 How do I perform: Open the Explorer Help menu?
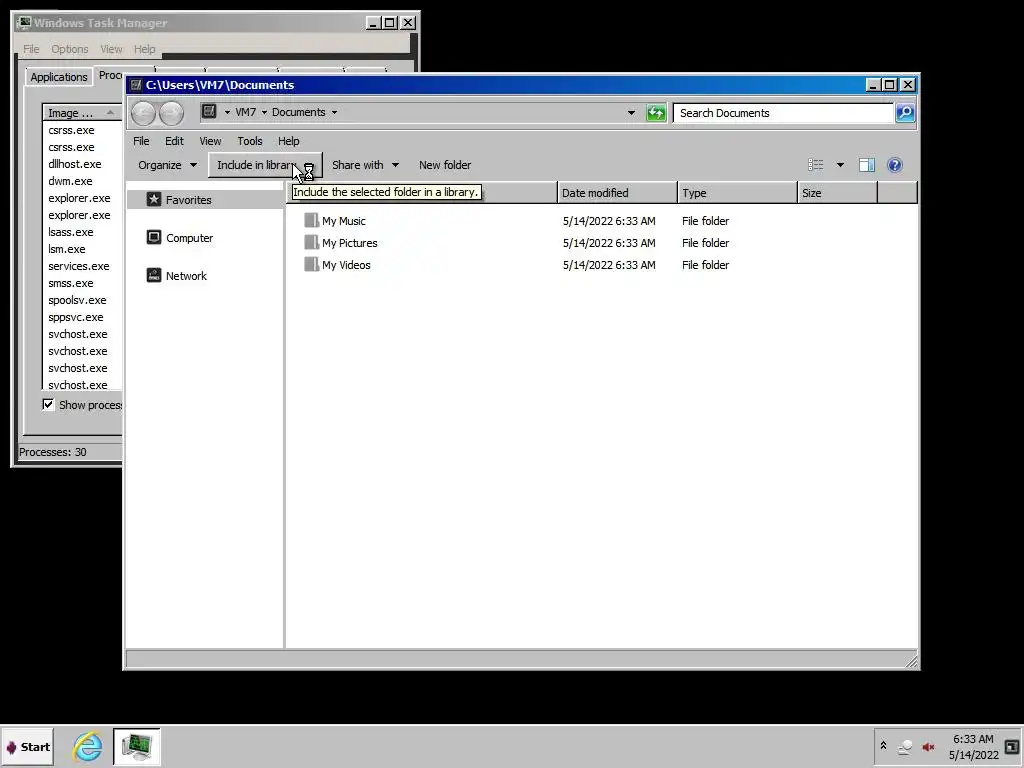pos(289,141)
